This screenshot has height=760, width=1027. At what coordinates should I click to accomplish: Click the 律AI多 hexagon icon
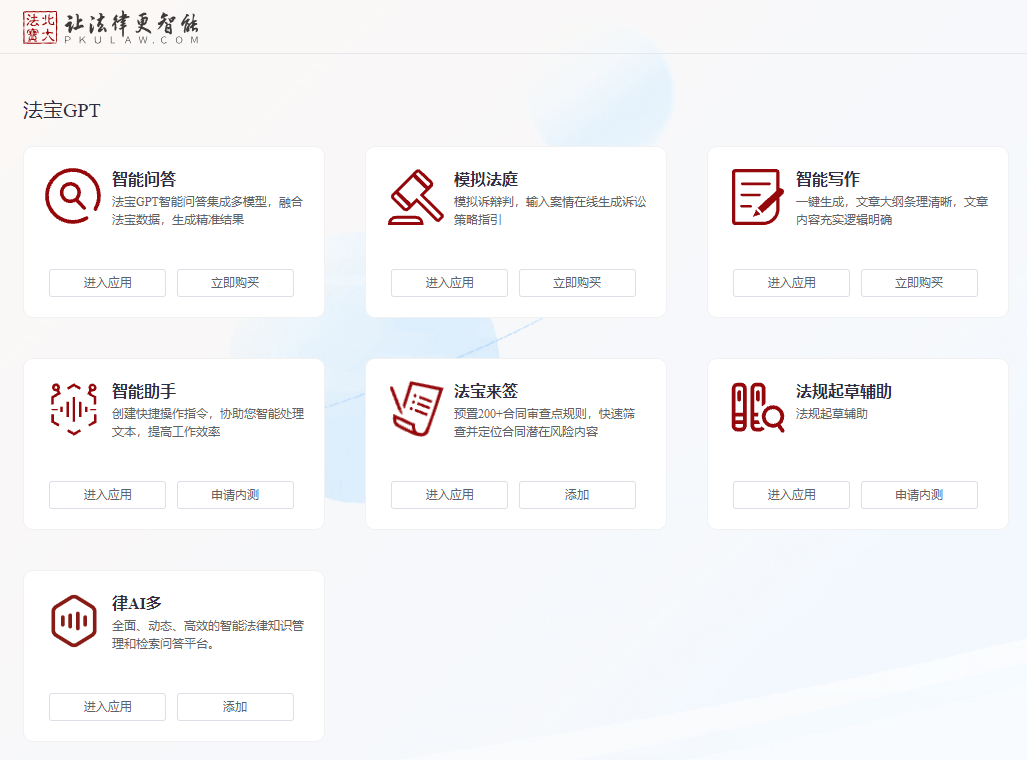click(74, 621)
